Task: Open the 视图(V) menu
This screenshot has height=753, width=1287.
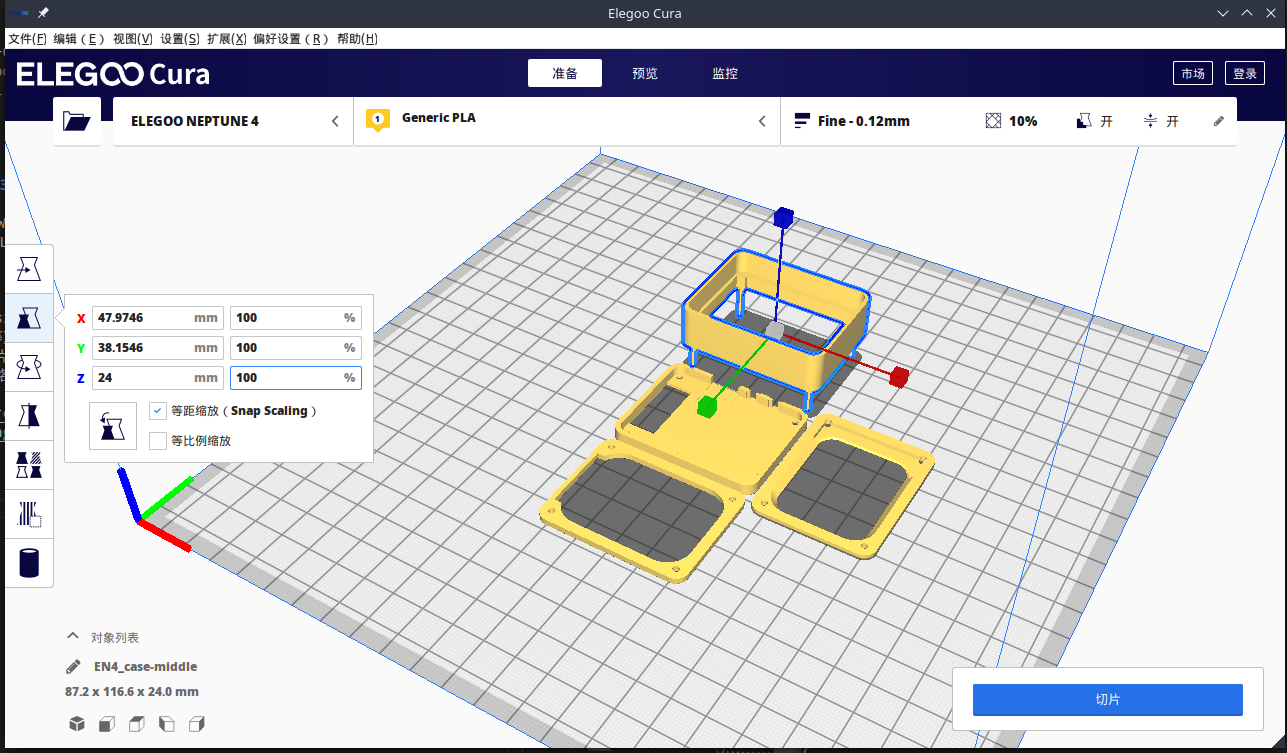Action: pos(132,39)
